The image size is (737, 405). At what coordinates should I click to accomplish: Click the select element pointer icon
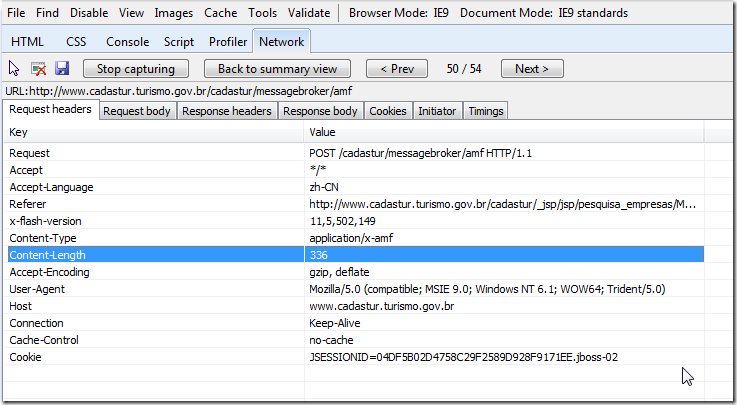(x=14, y=69)
